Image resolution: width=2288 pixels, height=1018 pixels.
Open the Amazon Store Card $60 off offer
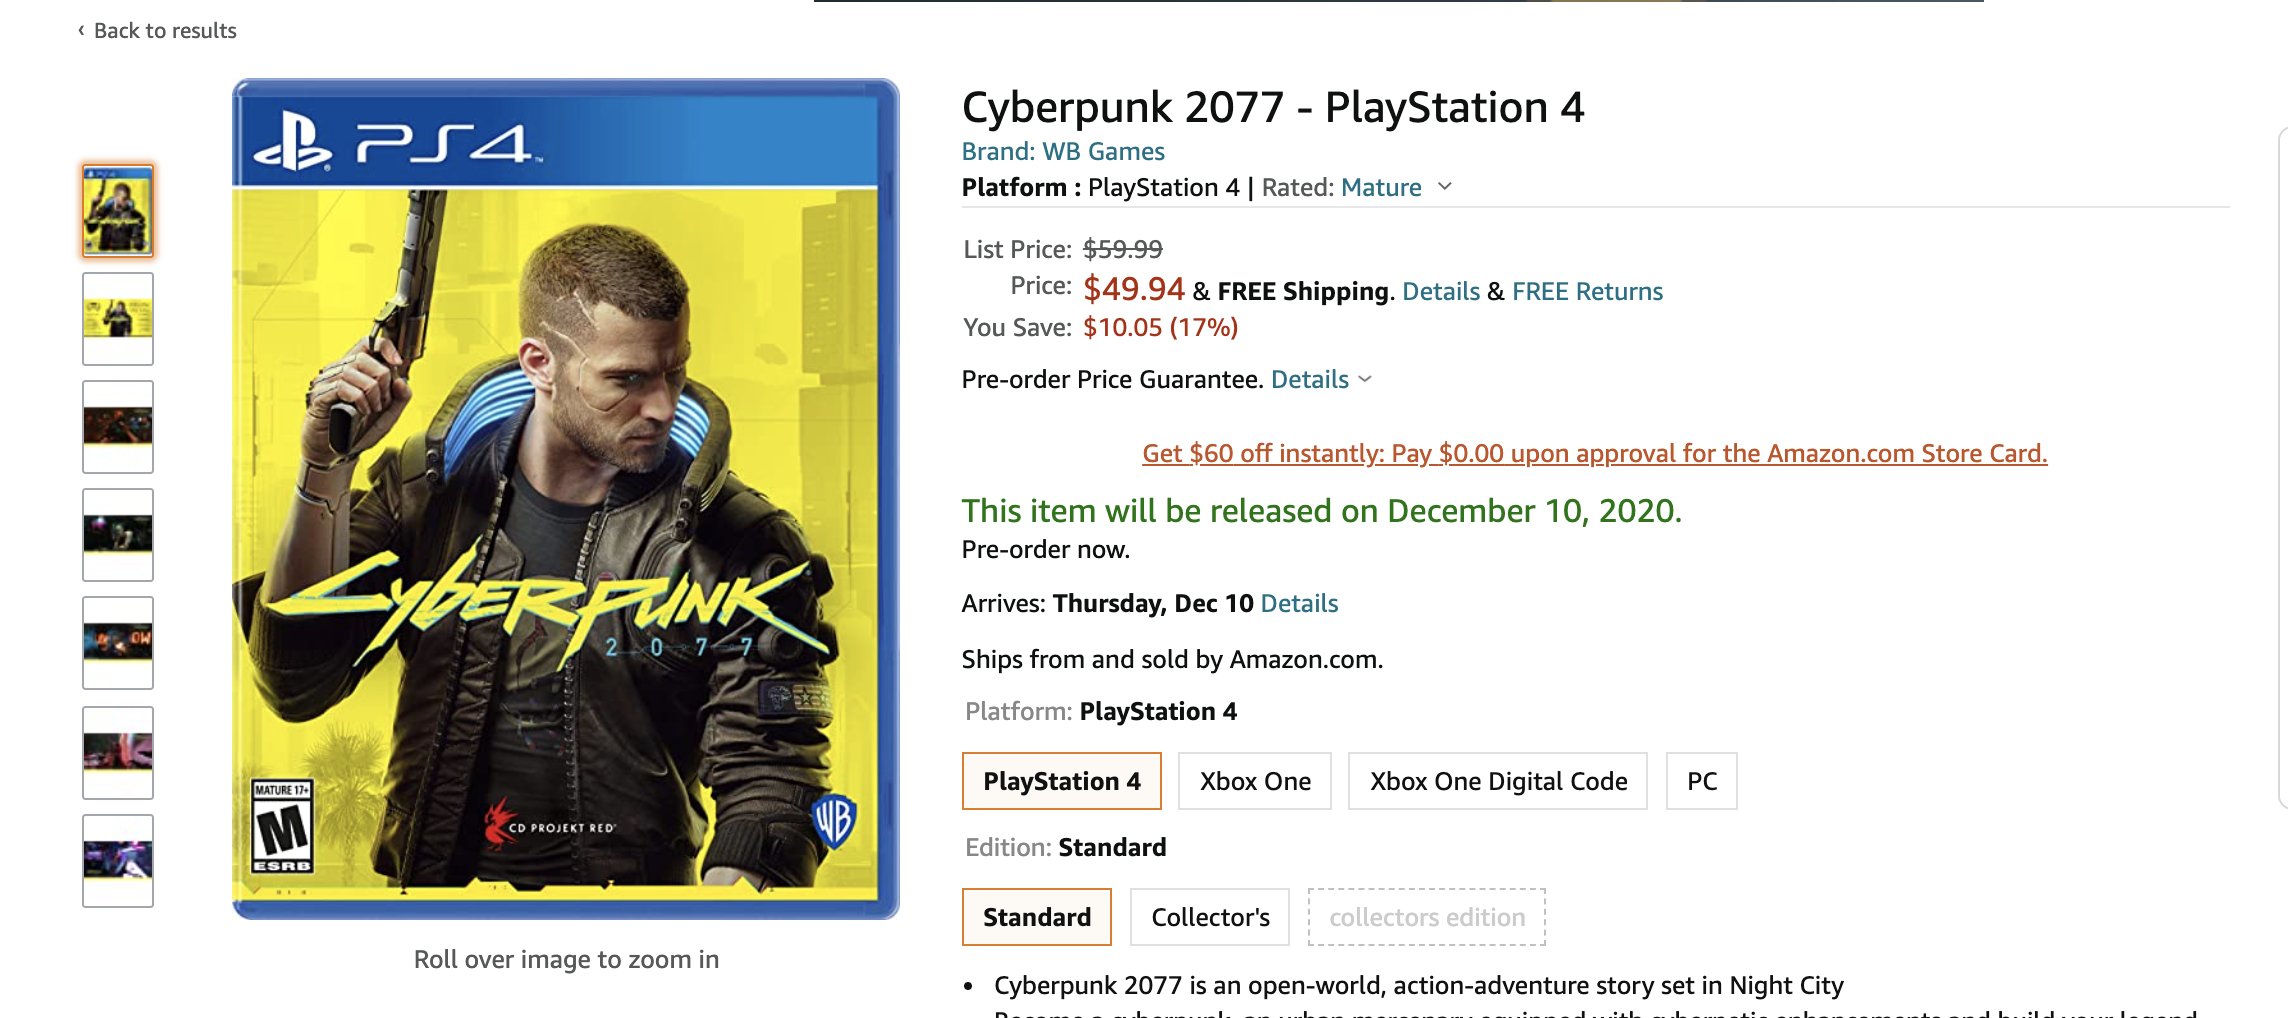point(1594,454)
